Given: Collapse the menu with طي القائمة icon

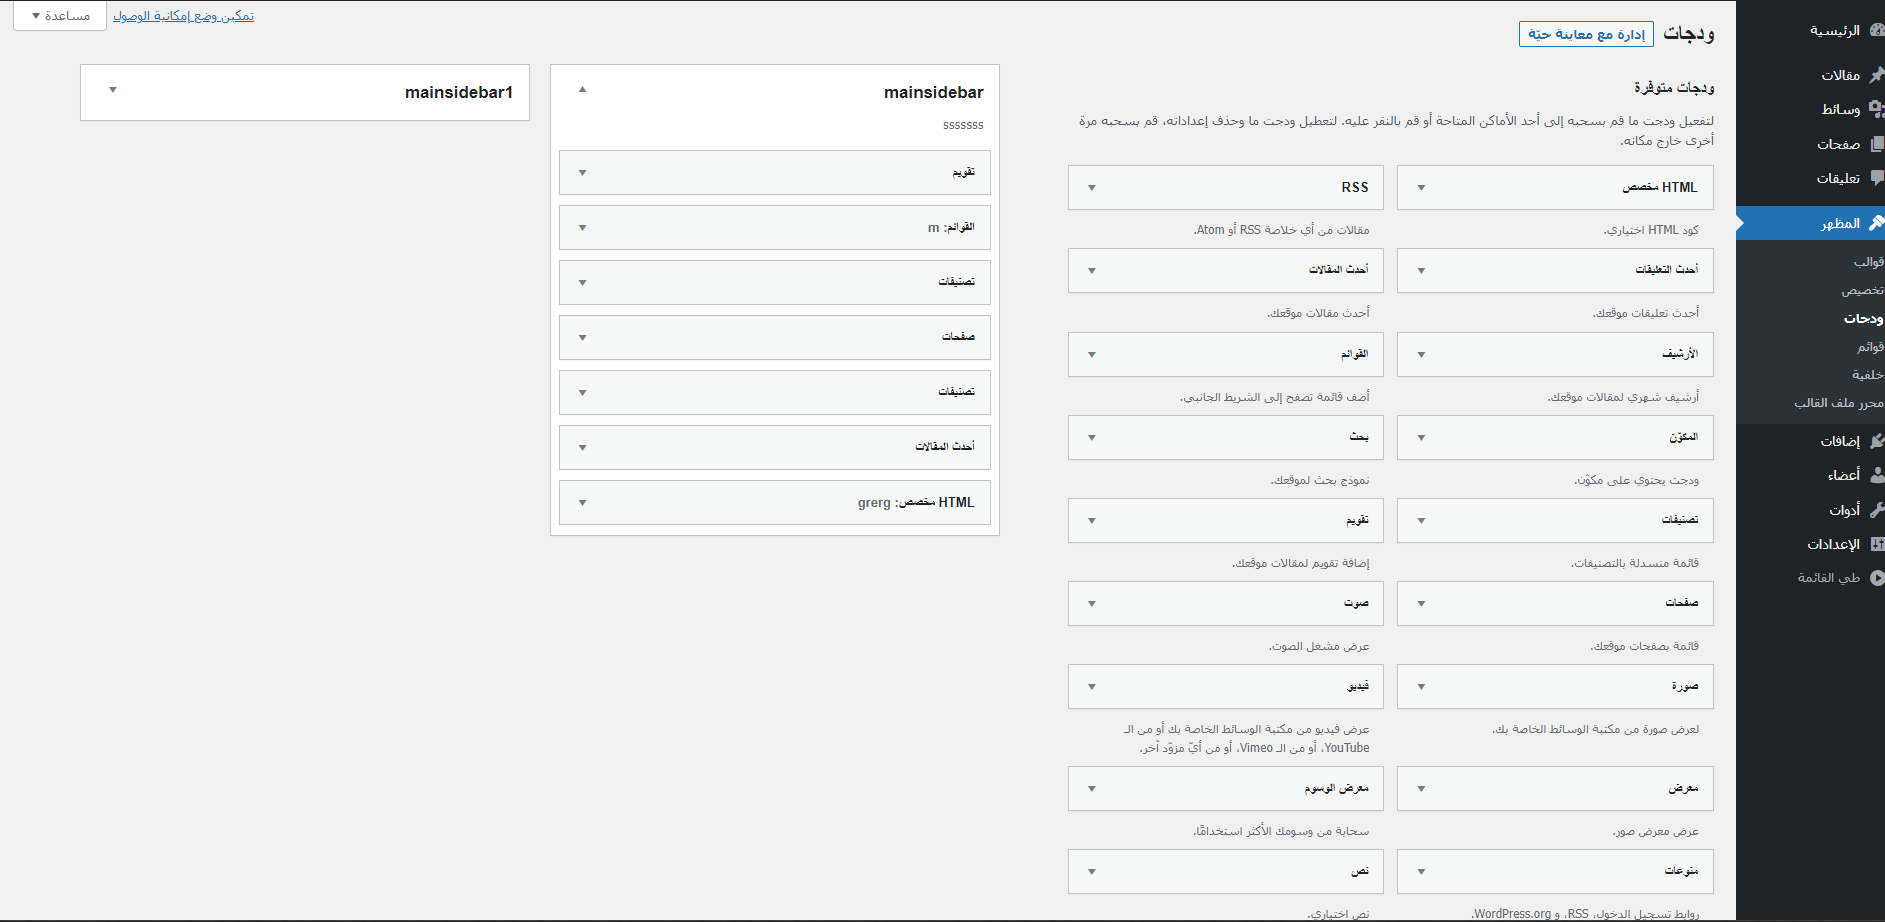Looking at the screenshot, I should coord(1877,578).
